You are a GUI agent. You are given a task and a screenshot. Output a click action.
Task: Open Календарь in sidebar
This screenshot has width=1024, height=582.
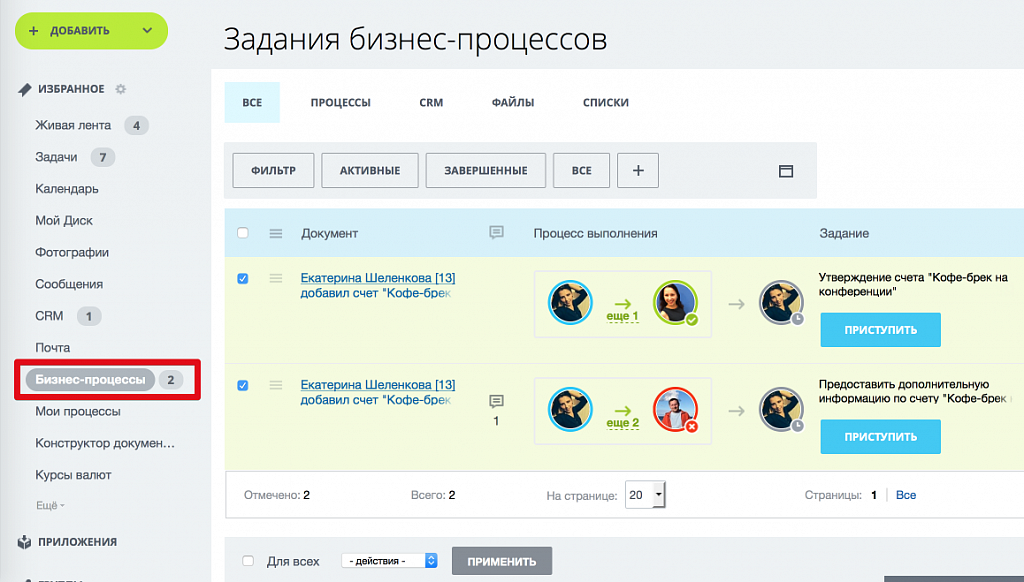pyautogui.click(x=67, y=189)
